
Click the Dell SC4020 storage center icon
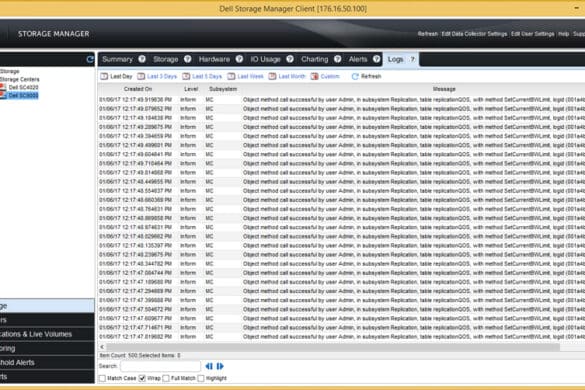[x=3, y=87]
